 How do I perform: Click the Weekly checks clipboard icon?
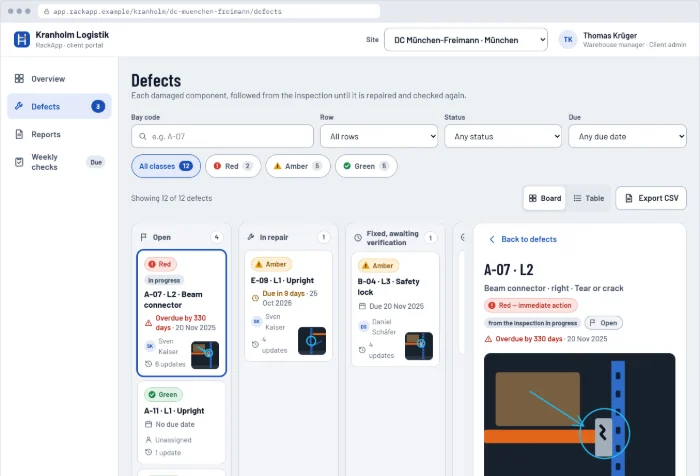tap(19, 162)
